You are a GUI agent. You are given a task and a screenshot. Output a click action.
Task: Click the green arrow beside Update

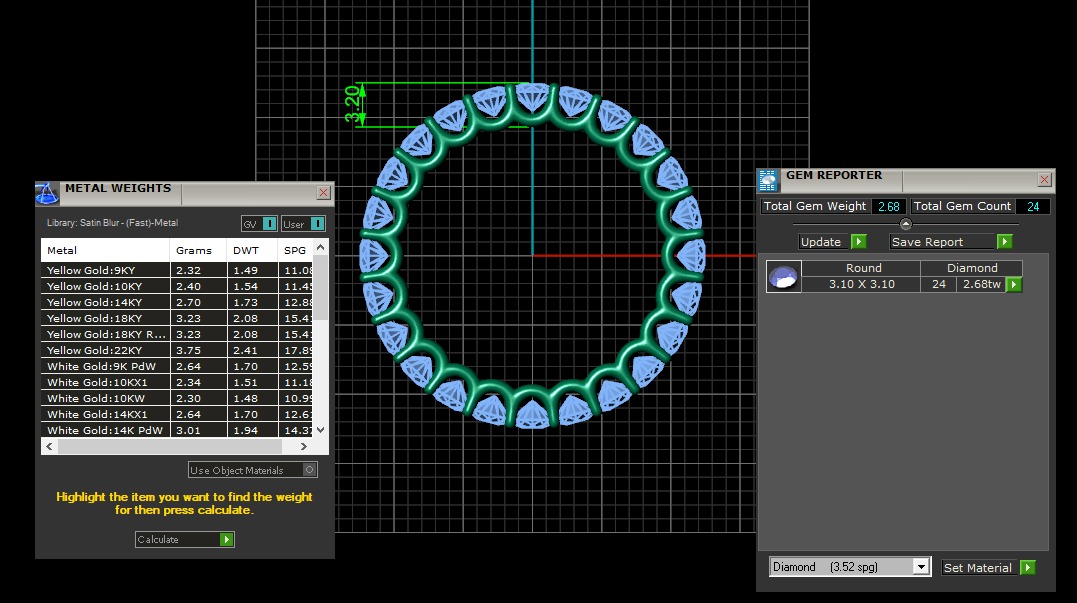click(x=859, y=242)
